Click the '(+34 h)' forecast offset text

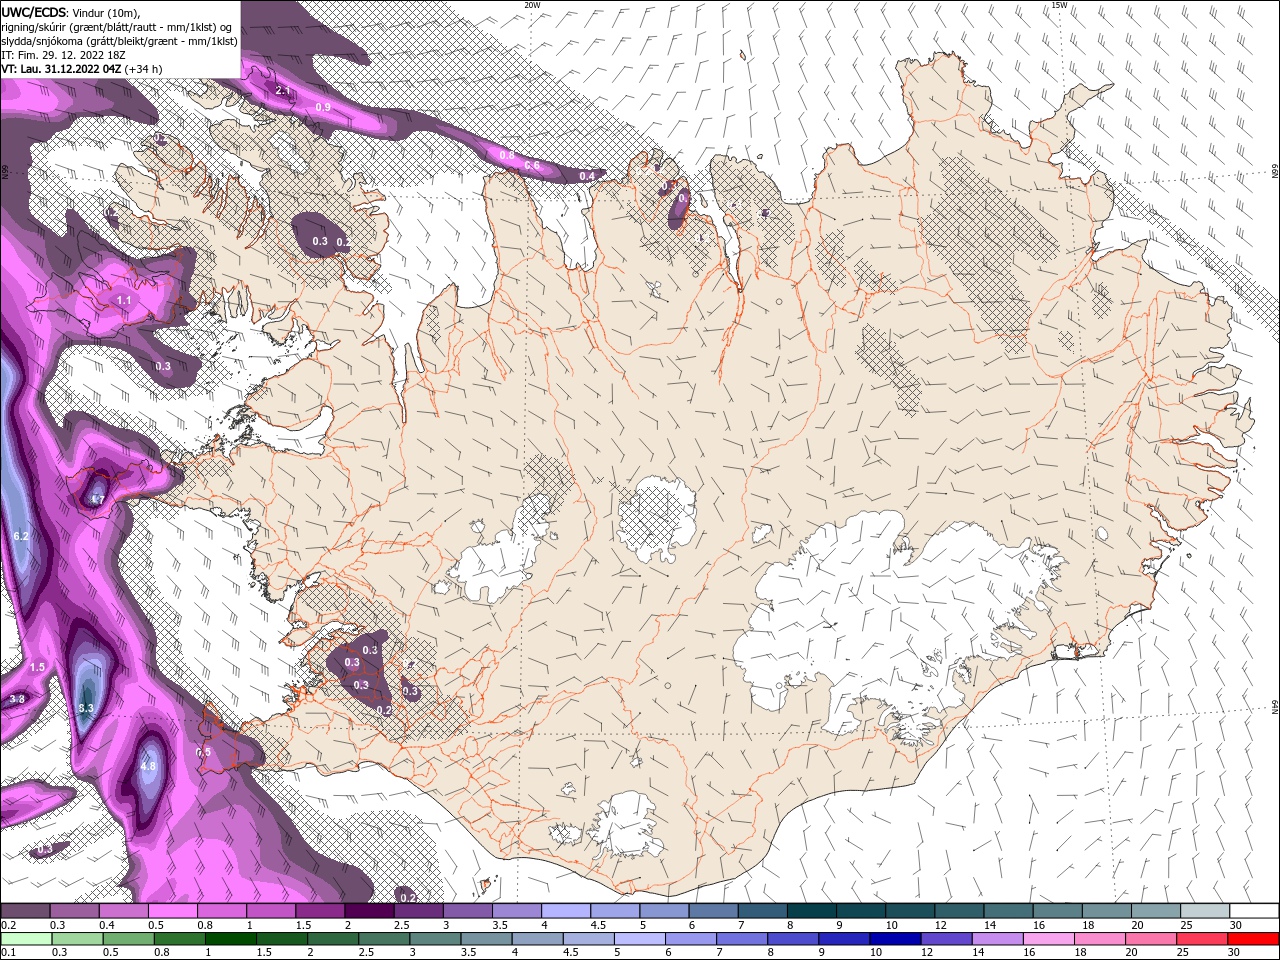pyautogui.click(x=145, y=69)
